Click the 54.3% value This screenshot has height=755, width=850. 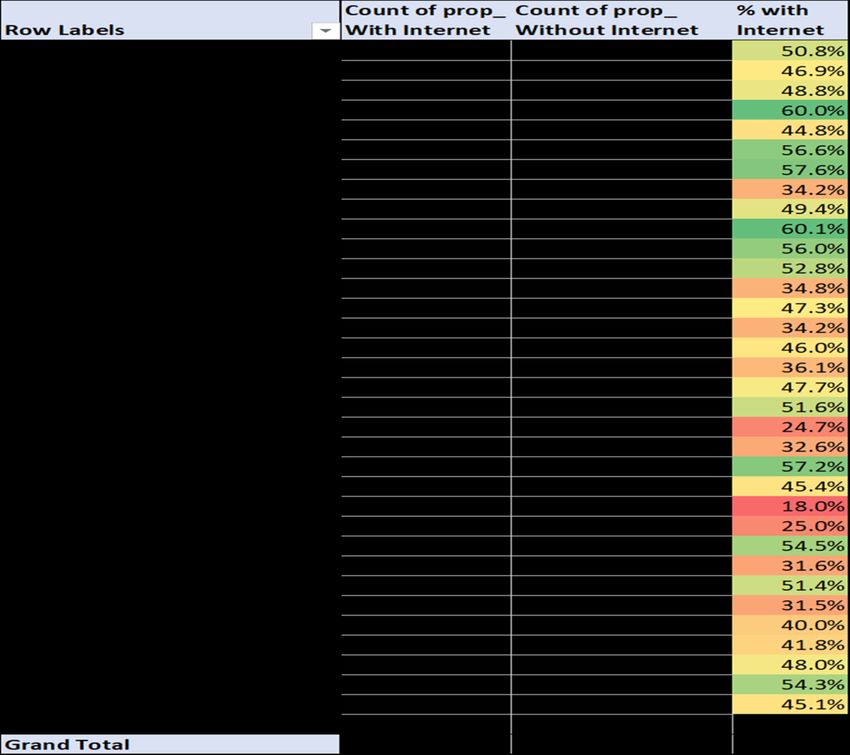coord(789,684)
